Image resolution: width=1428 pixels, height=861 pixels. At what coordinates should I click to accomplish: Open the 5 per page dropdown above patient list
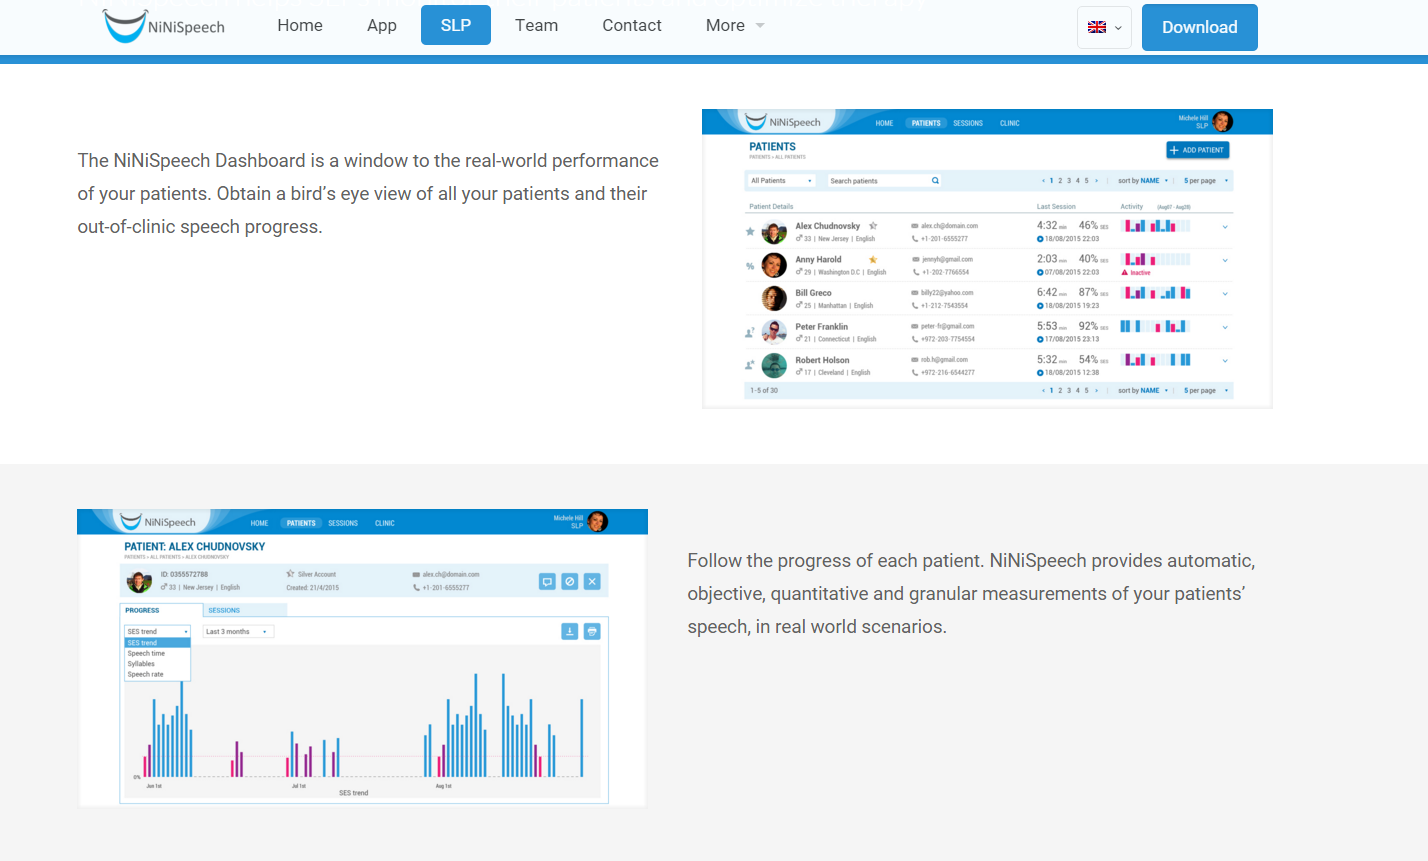point(1206,181)
